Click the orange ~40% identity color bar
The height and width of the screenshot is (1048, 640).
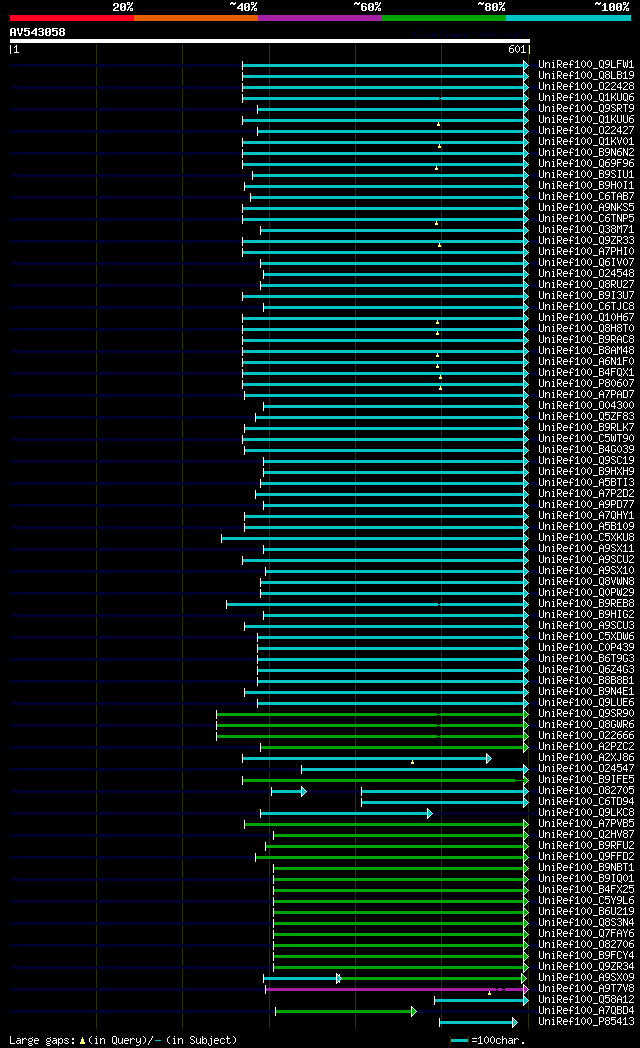[196, 18]
